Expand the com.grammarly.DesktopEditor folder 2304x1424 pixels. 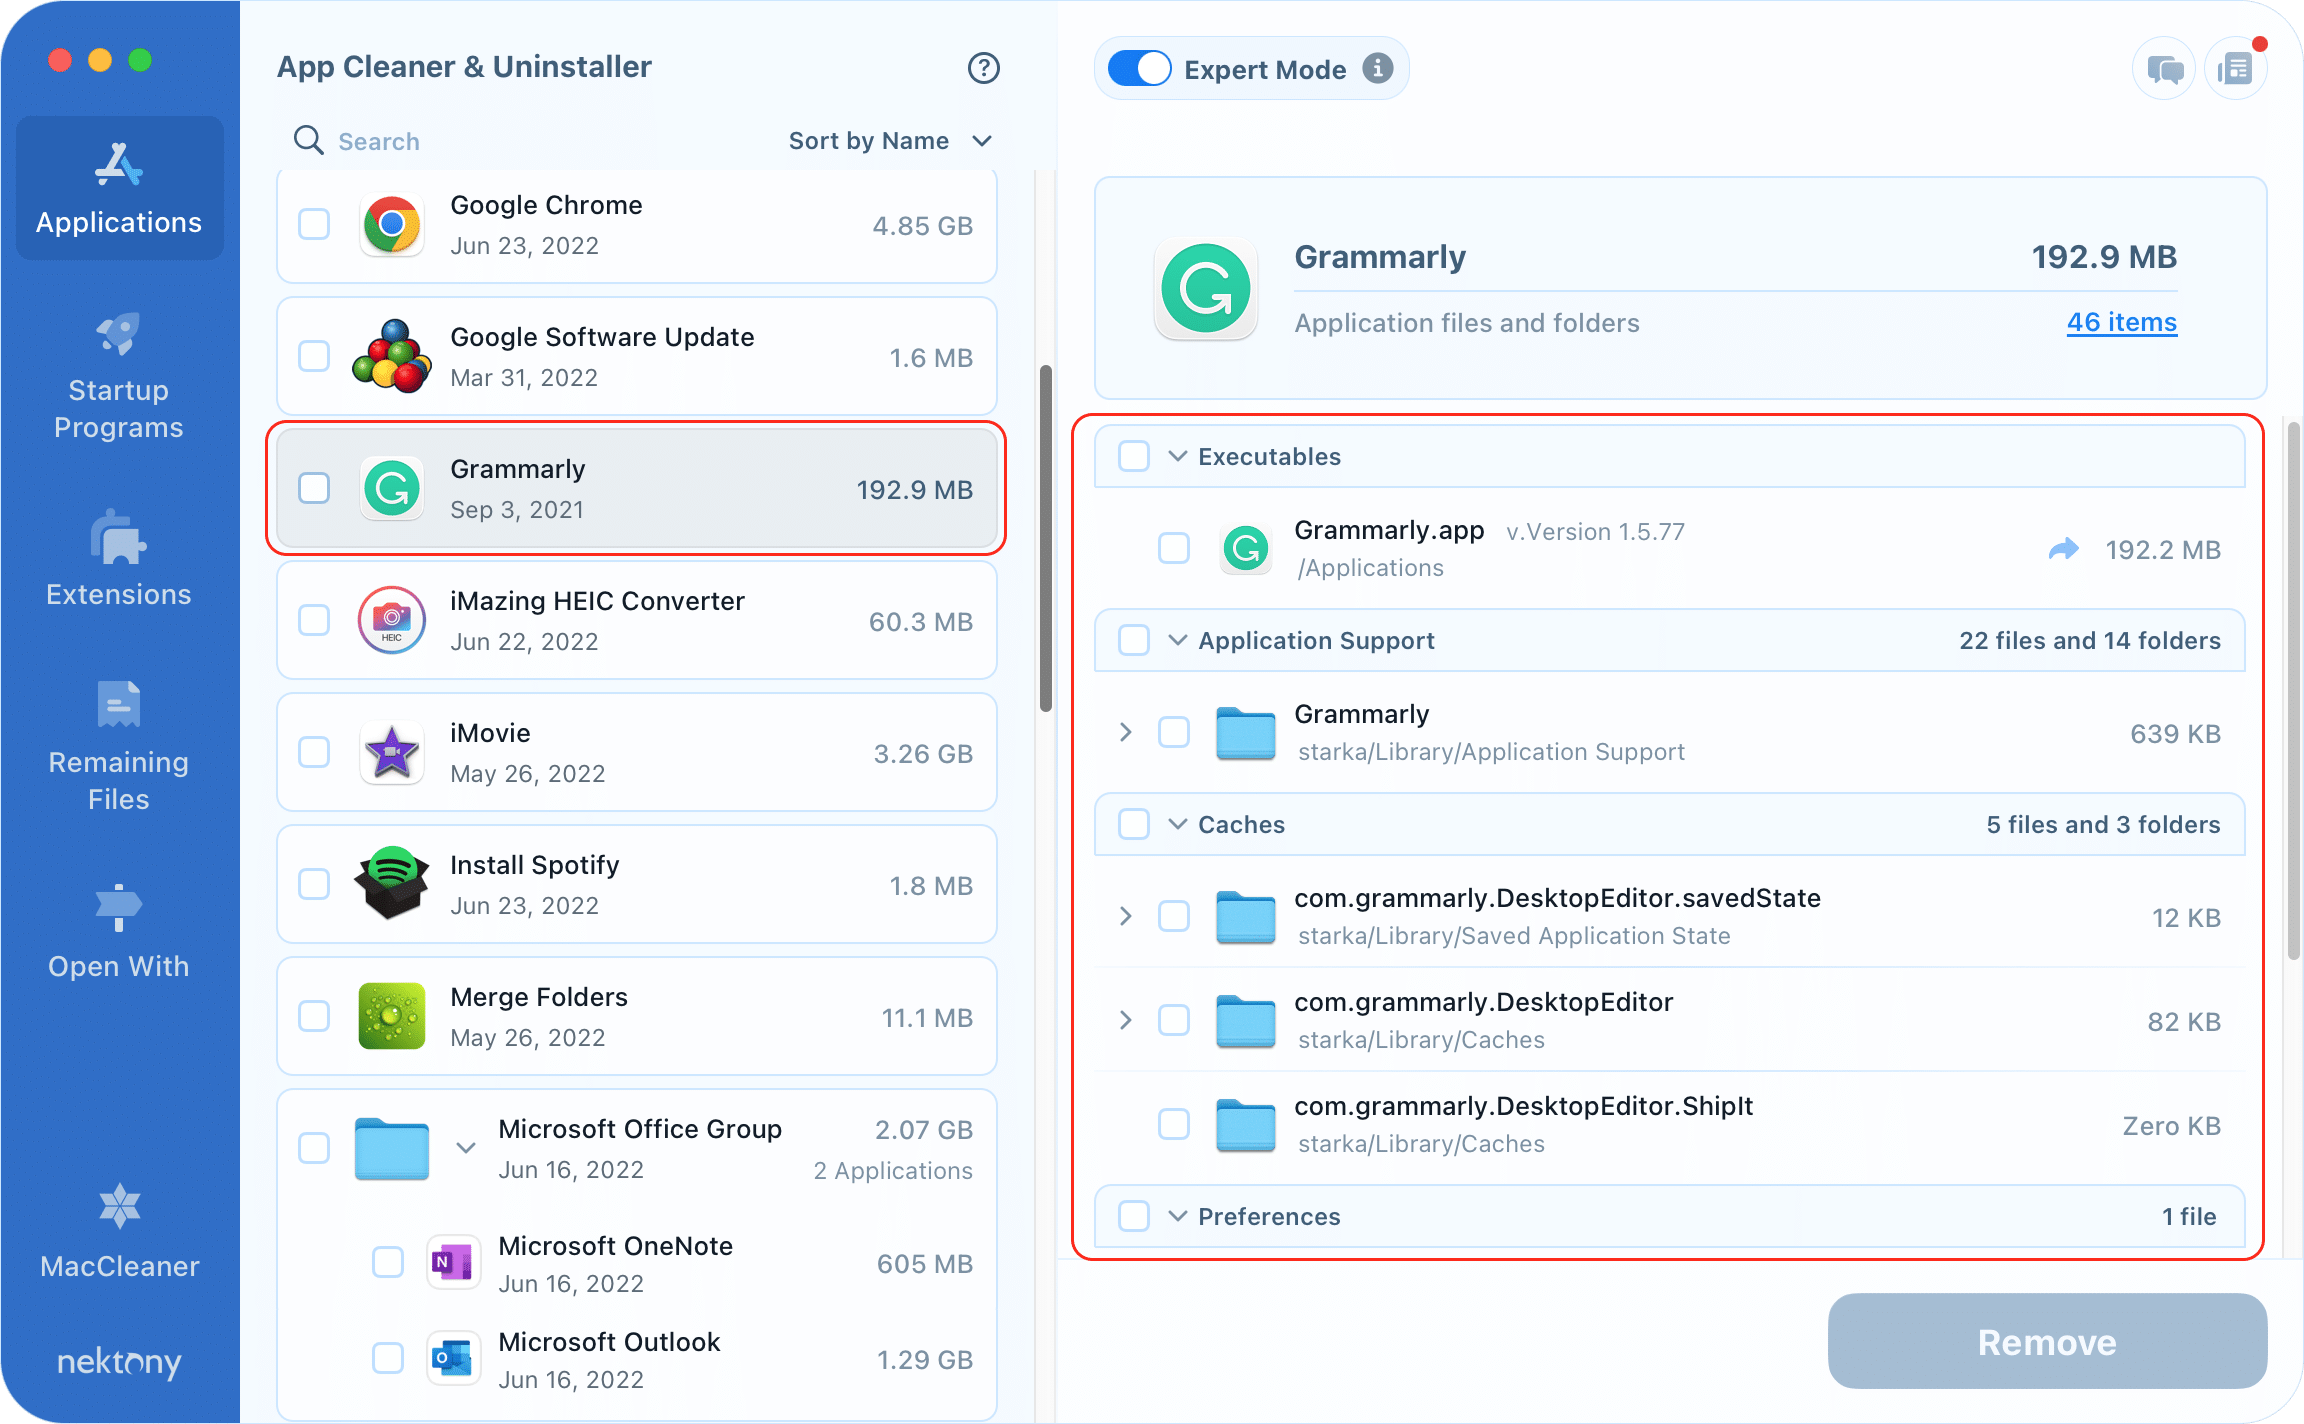pyautogui.click(x=1126, y=1020)
